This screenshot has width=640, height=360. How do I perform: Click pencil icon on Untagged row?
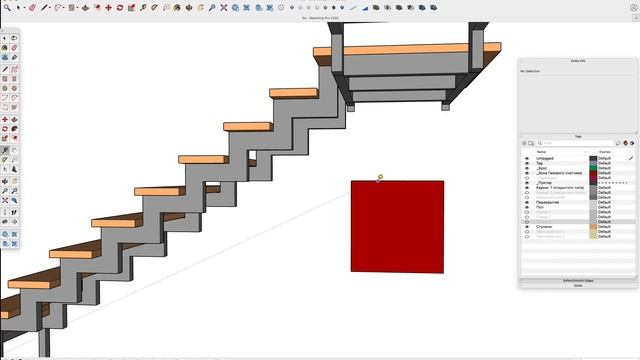pos(631,158)
